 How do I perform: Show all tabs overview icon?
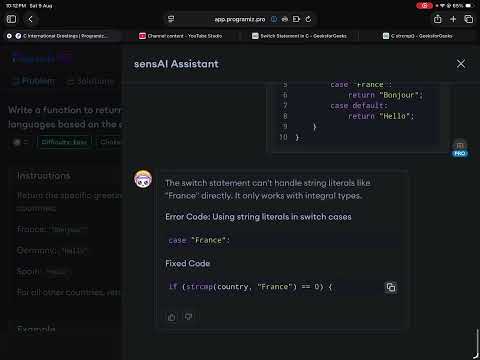click(469, 19)
